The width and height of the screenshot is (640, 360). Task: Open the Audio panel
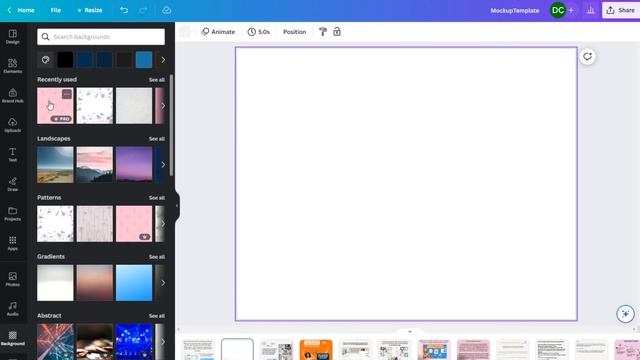click(13, 309)
